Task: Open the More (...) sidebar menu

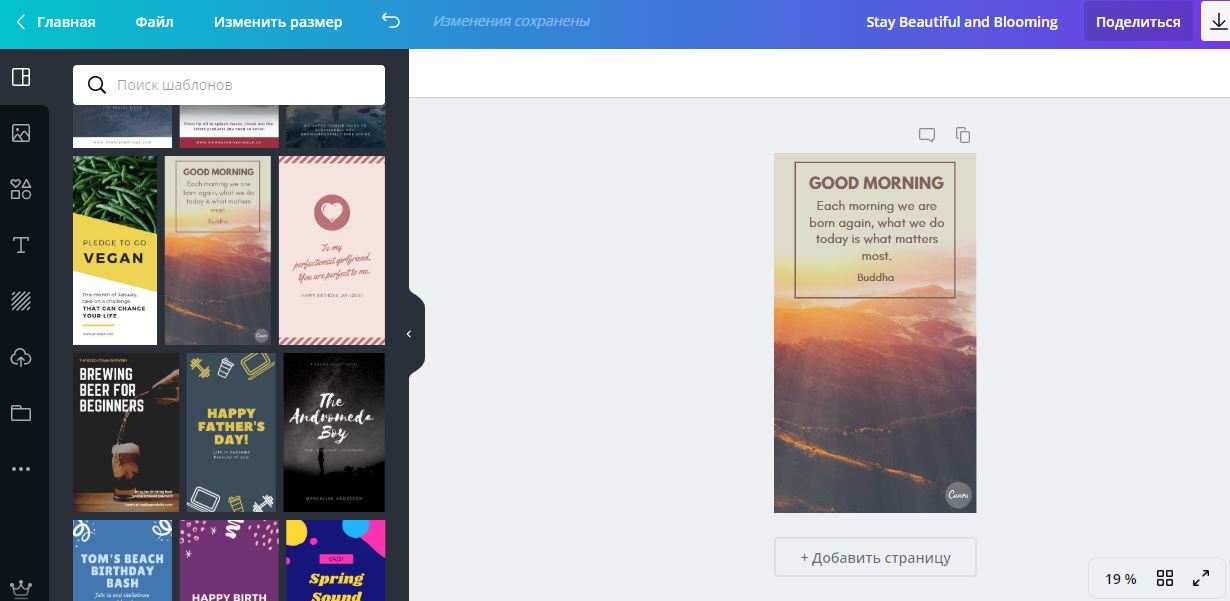Action: tap(21, 469)
